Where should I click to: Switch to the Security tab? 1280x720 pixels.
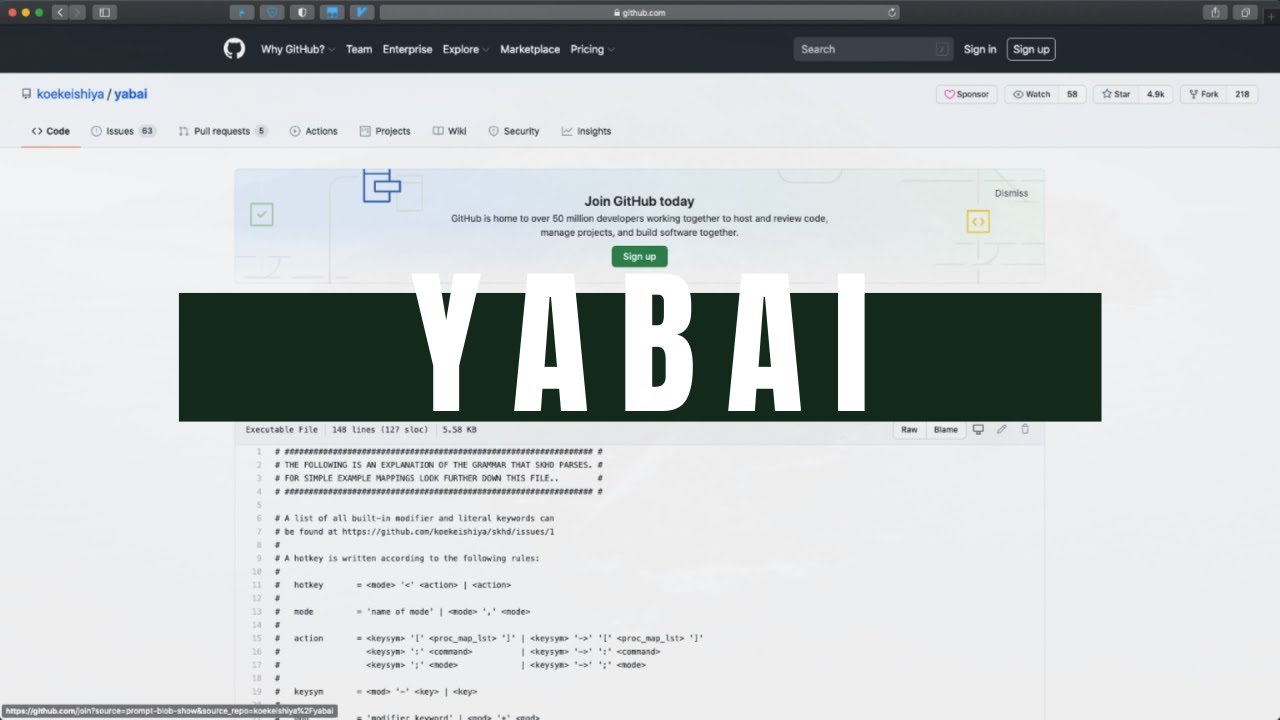pos(514,131)
